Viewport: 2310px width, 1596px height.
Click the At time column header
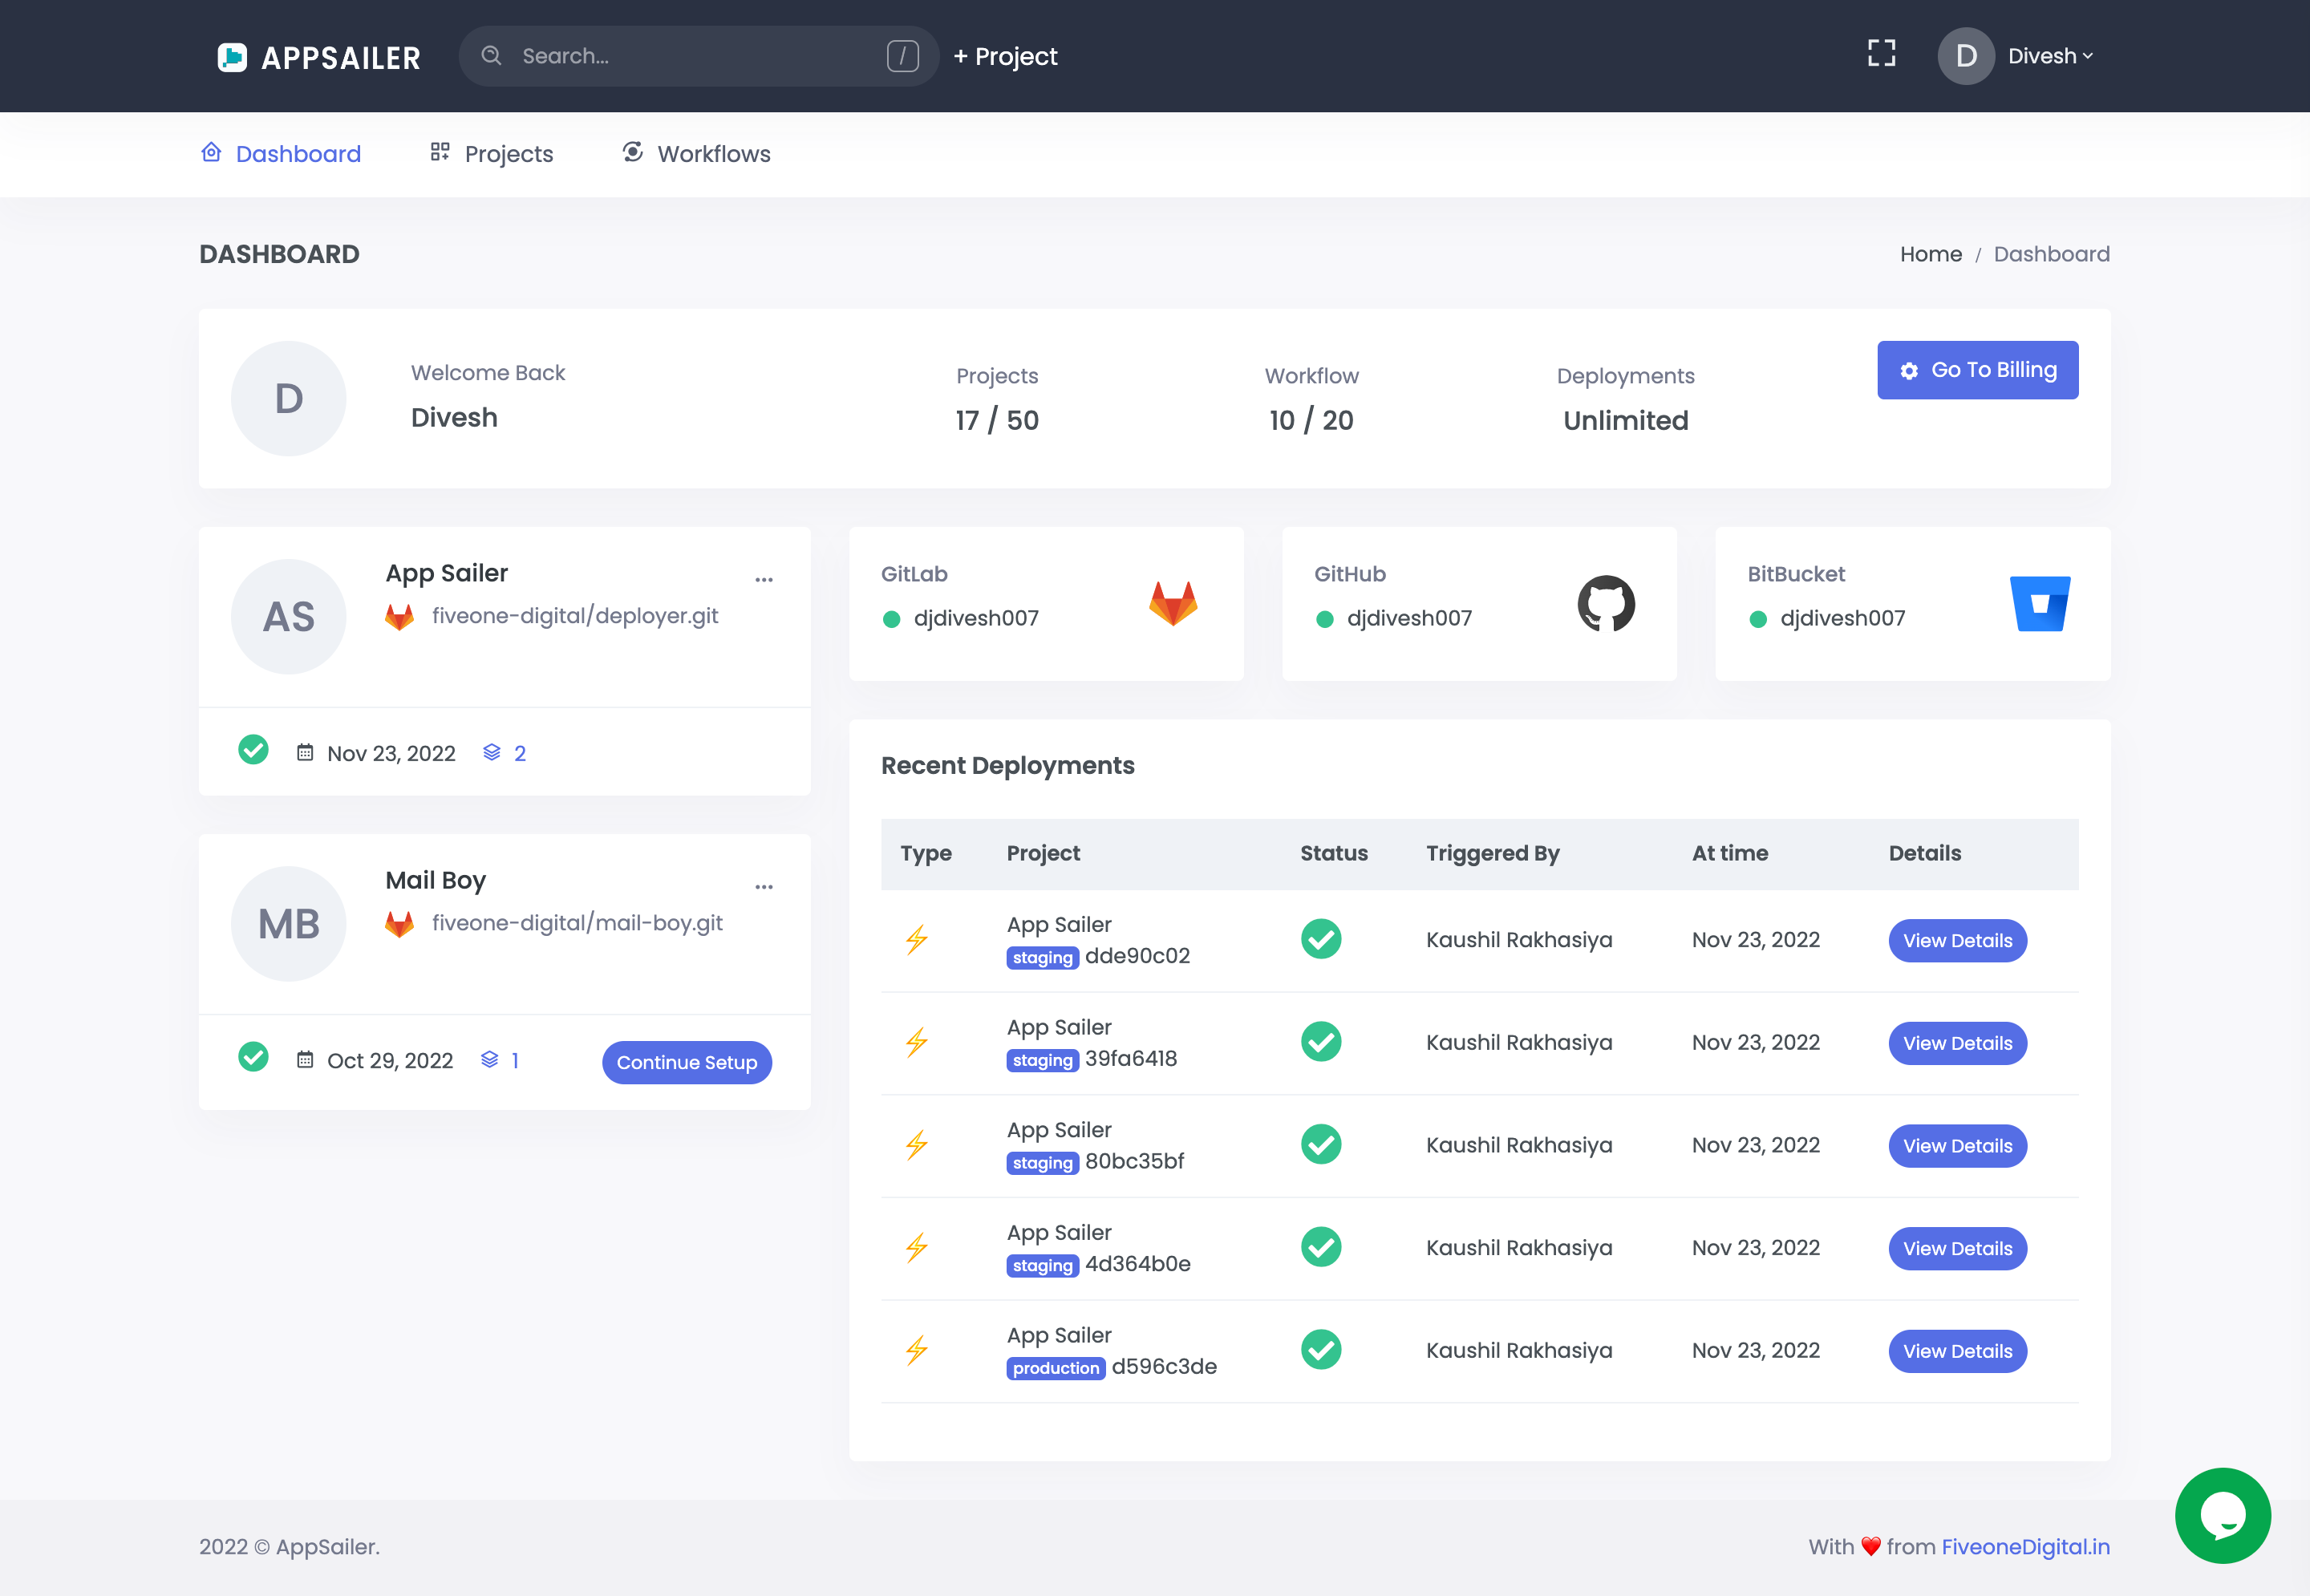pos(1729,853)
